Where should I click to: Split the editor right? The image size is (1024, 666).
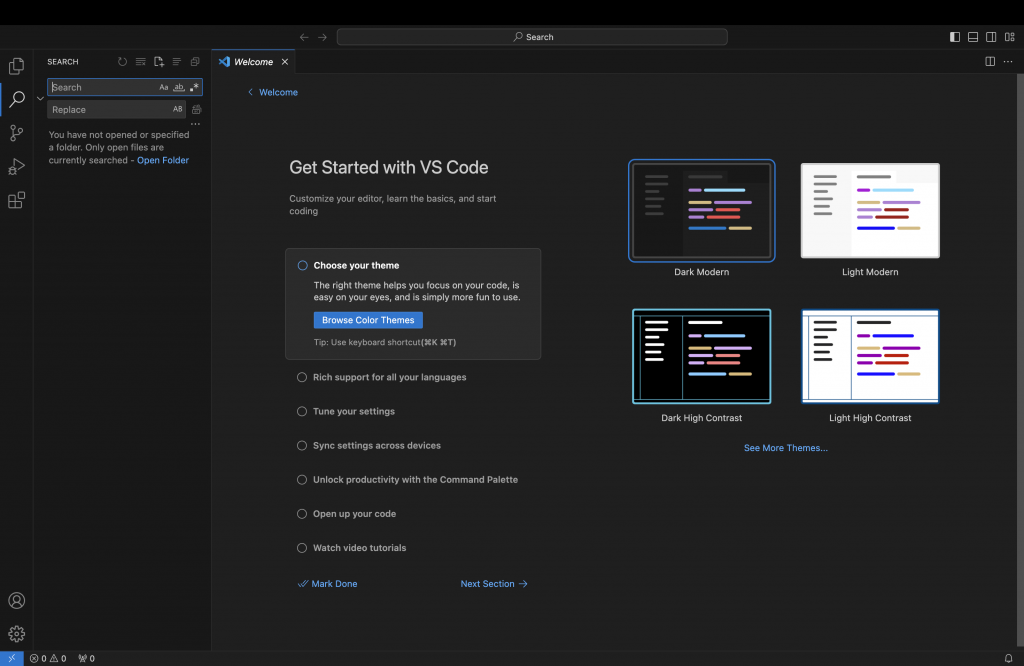[990, 61]
